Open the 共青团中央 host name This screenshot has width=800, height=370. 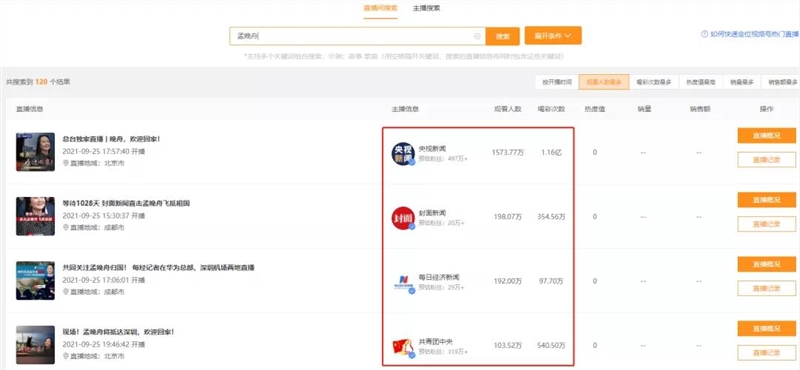[x=436, y=341]
